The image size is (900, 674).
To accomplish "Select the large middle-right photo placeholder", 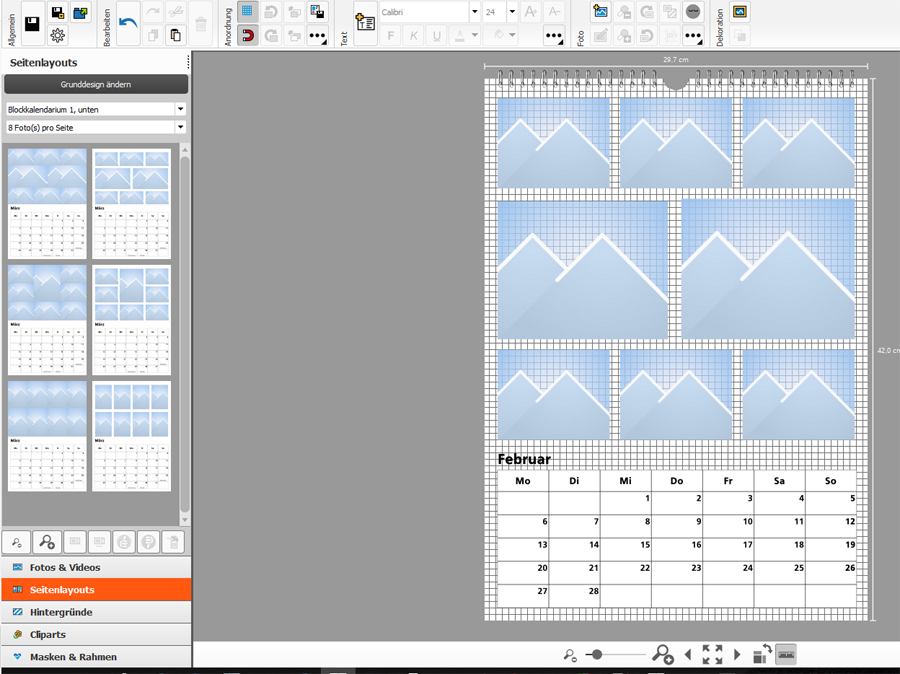I will 769,269.
